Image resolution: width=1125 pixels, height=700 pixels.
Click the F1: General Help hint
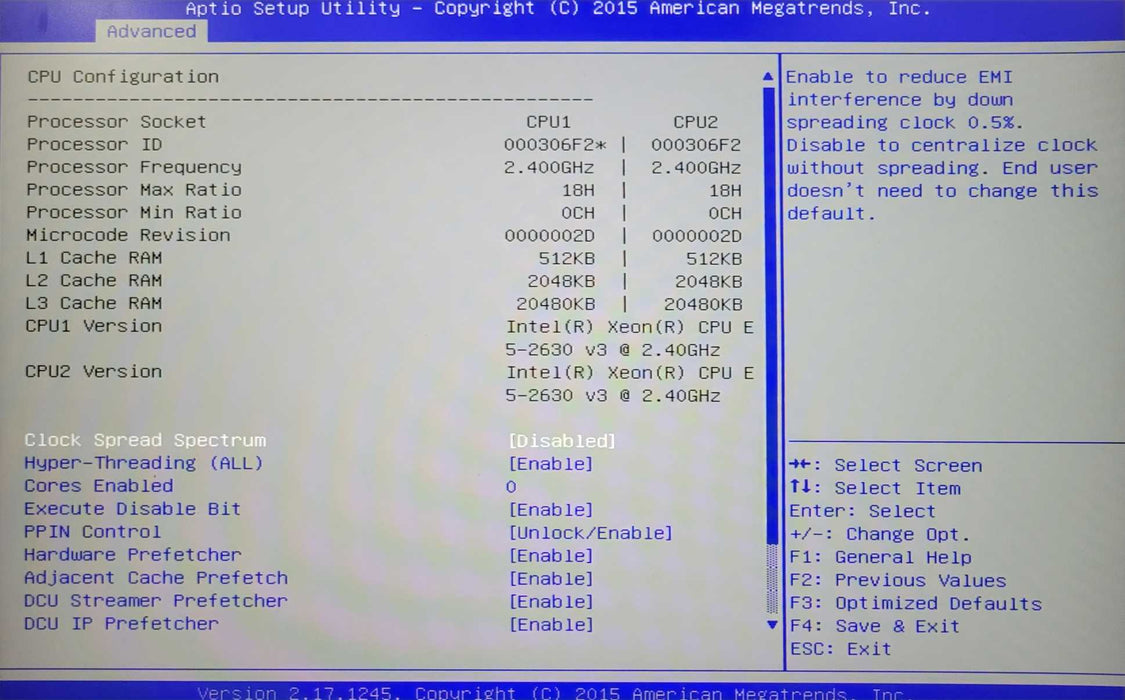click(880, 557)
